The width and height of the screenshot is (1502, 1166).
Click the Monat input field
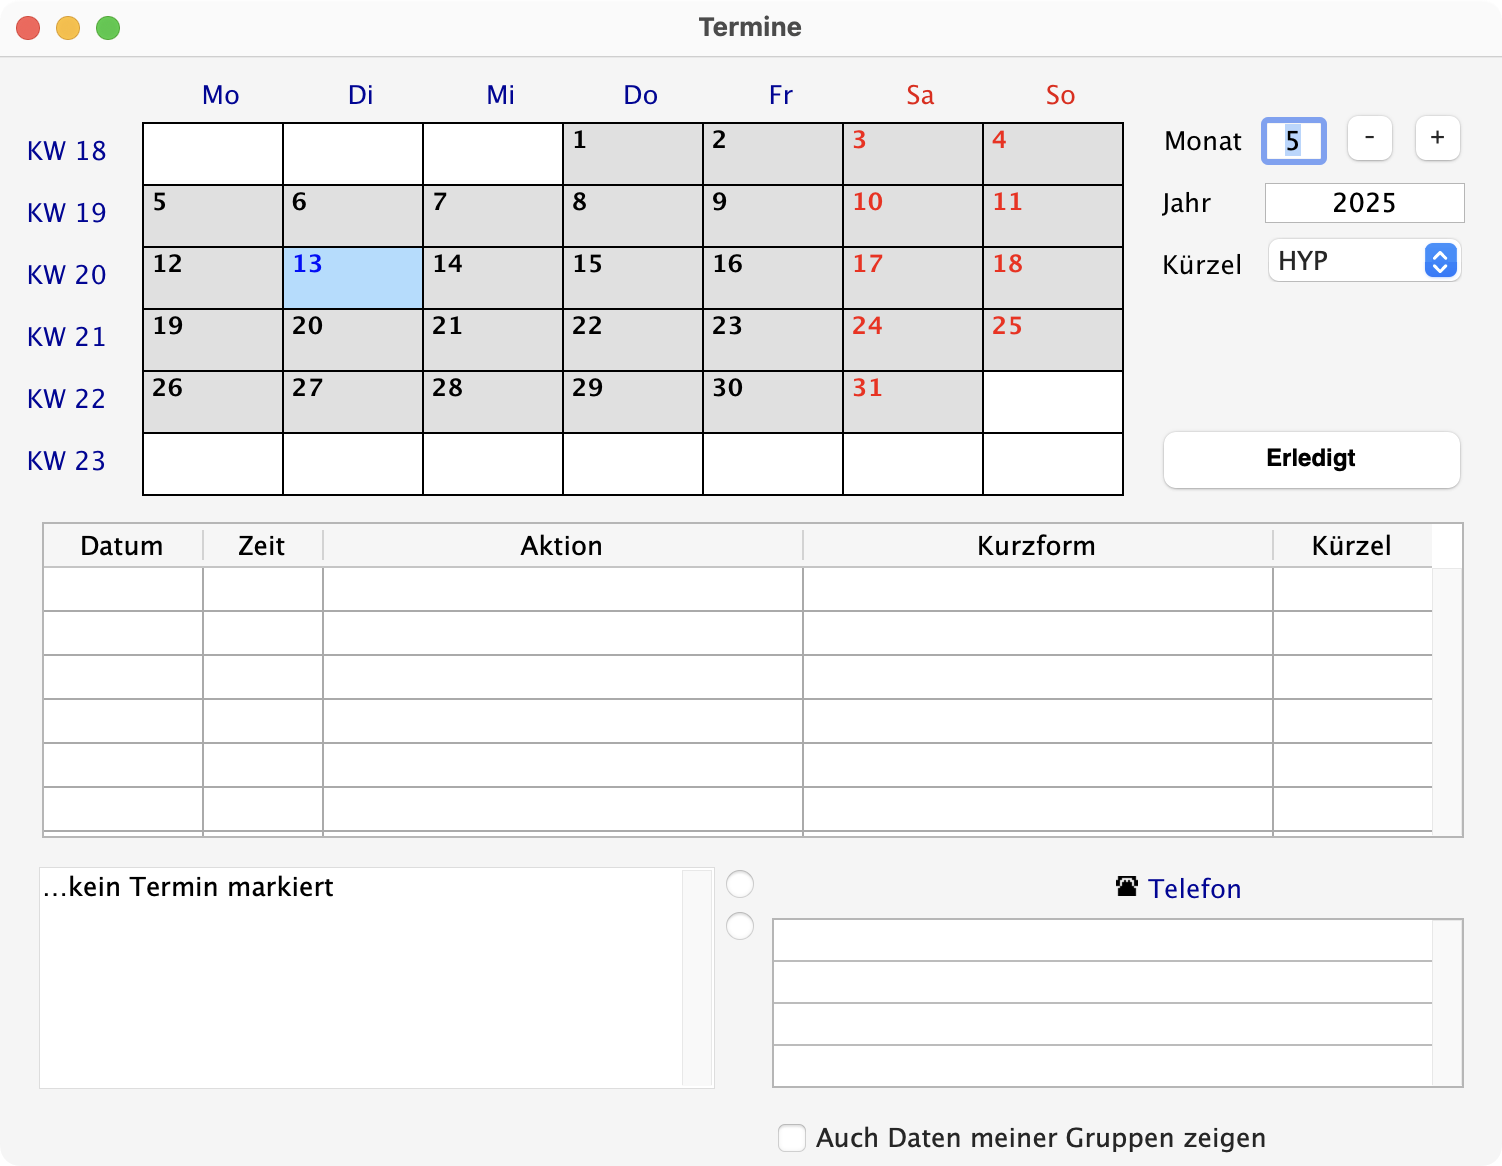[1293, 141]
